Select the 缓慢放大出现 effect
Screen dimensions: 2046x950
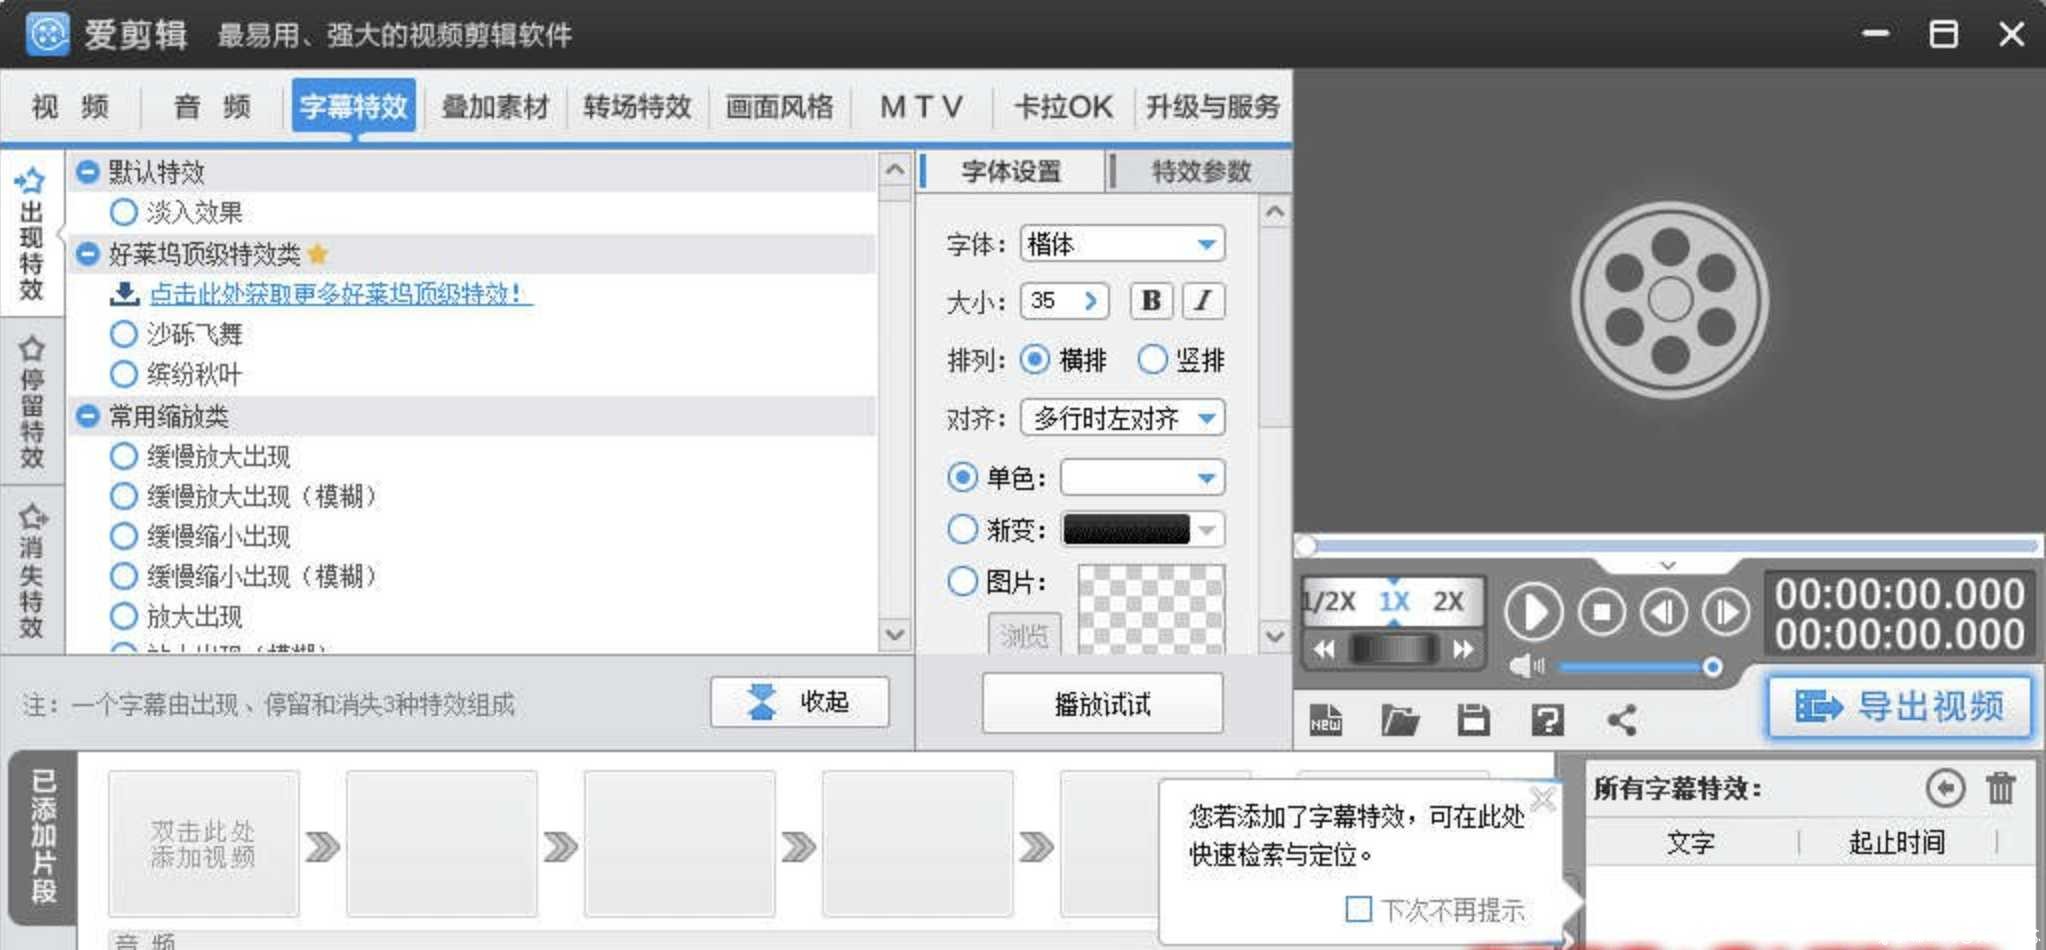[x=123, y=456]
